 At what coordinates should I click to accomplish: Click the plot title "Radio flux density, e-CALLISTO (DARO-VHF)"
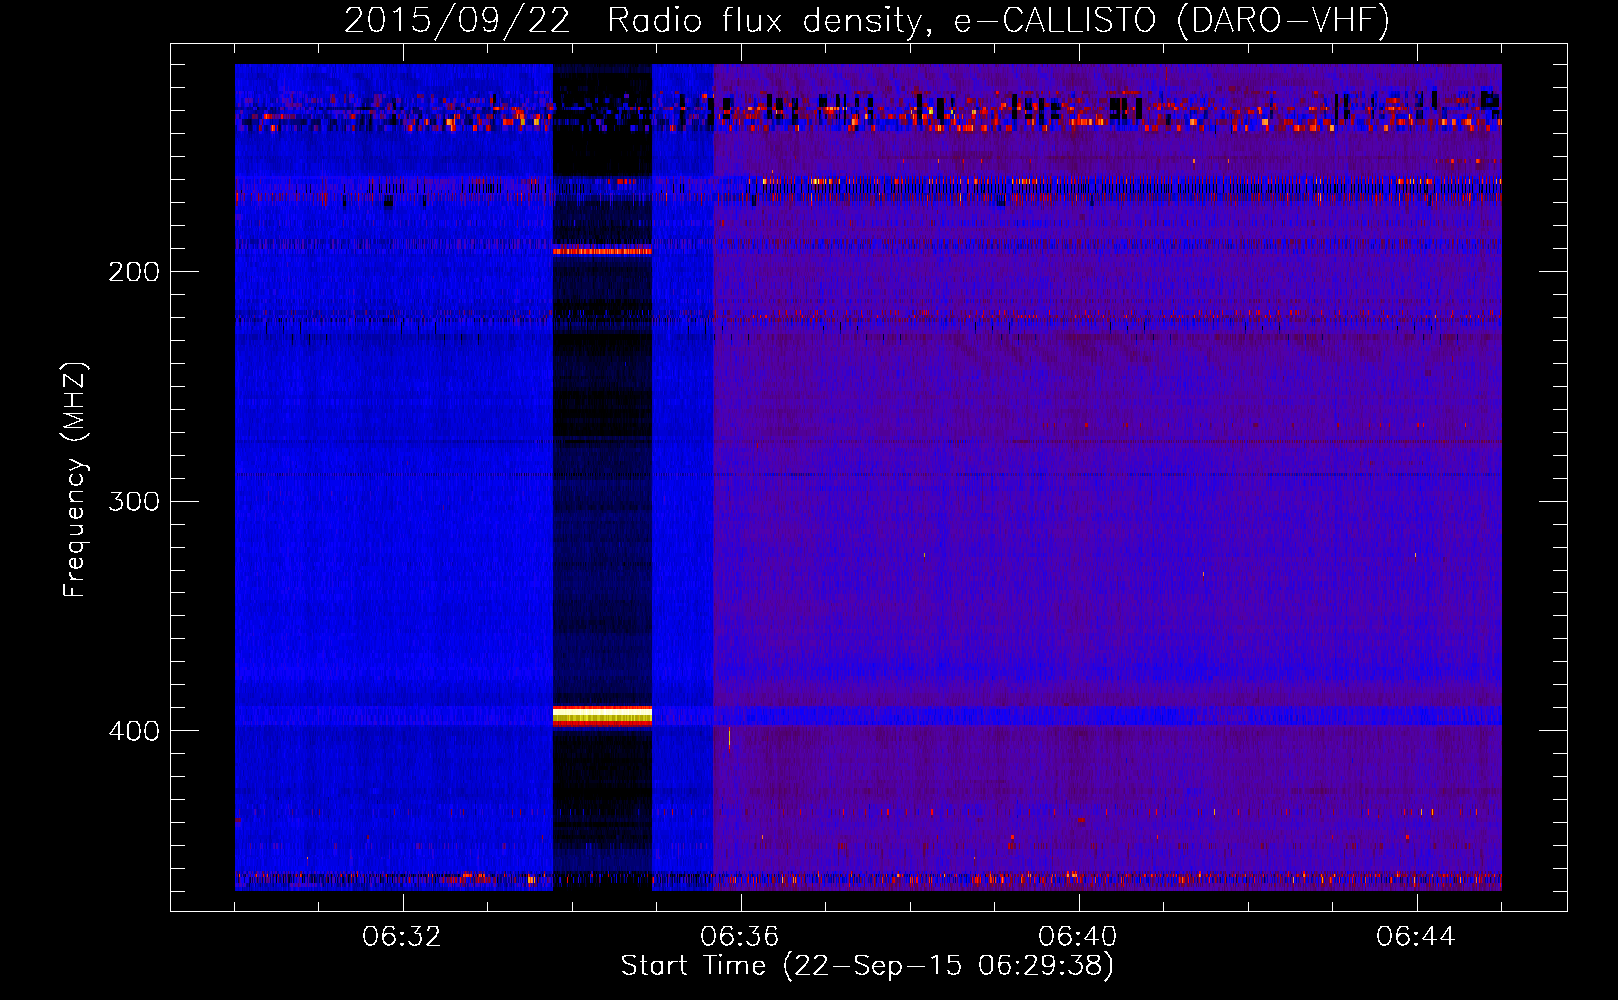[x=998, y=20]
